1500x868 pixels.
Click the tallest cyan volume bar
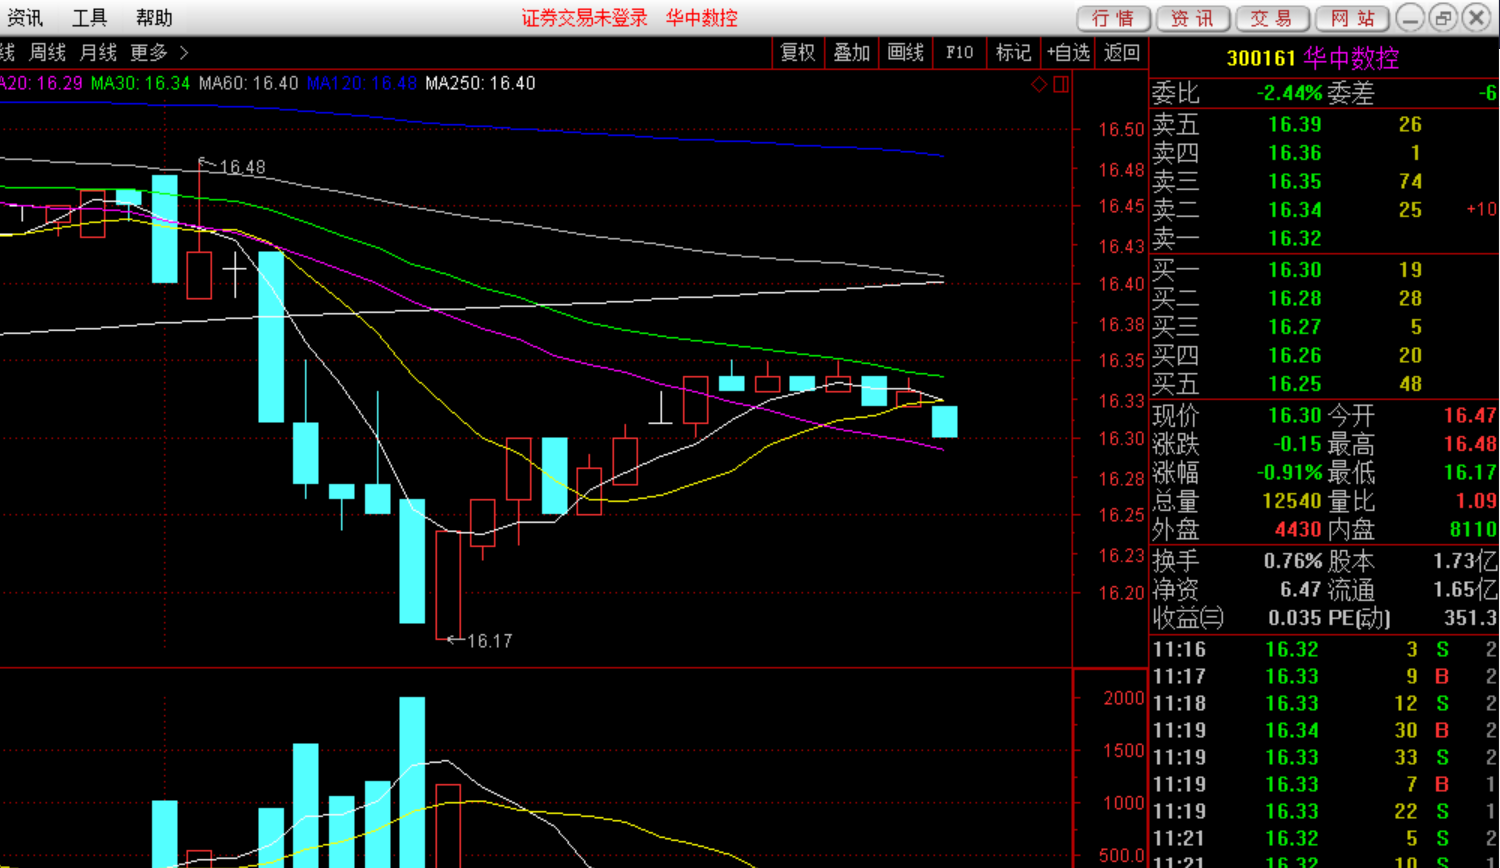(x=412, y=782)
